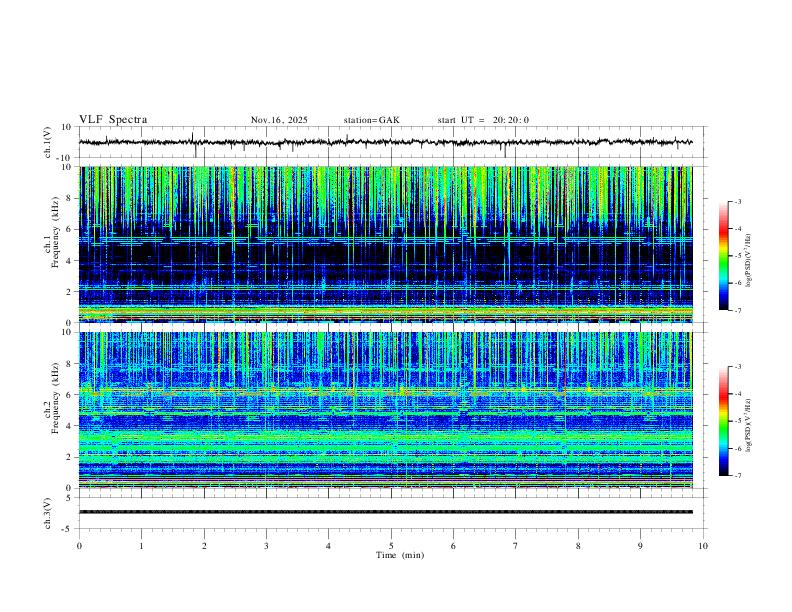Click the '9' tick on the Time axis

coord(640,546)
